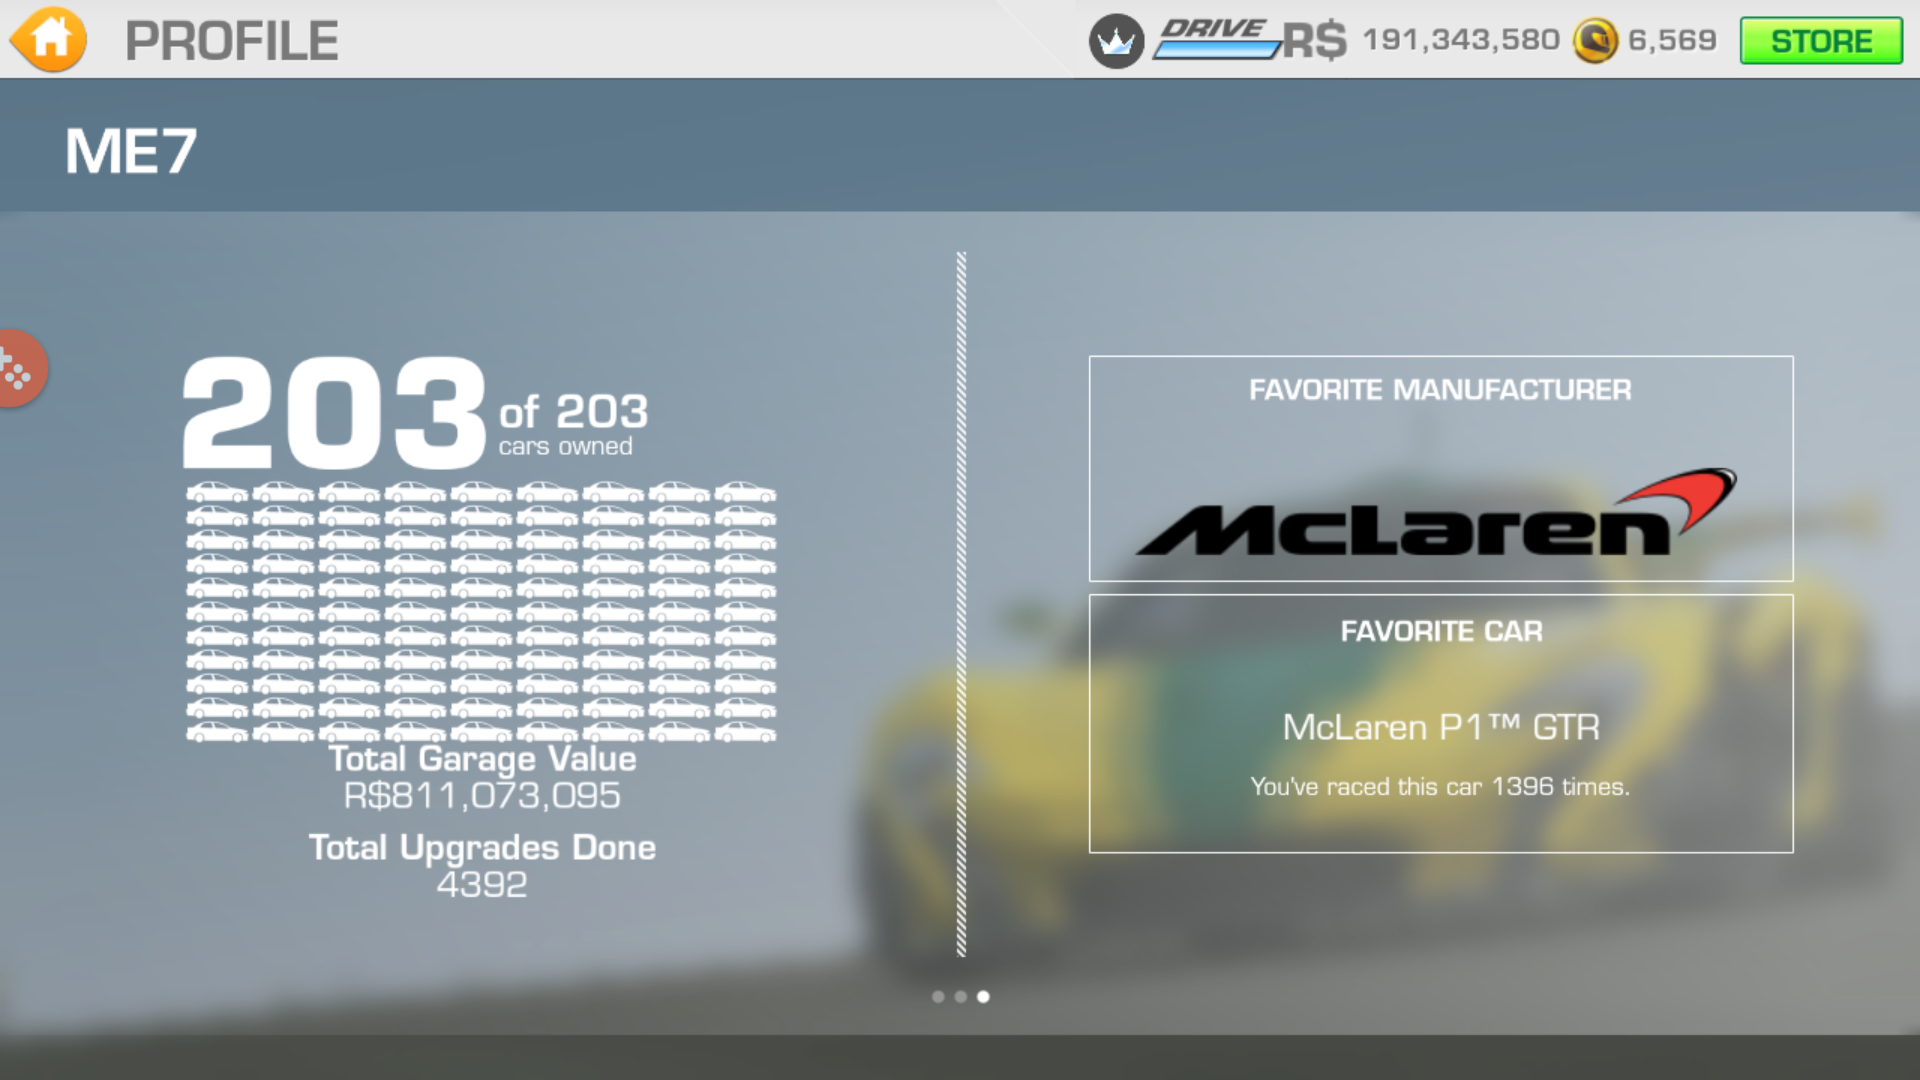Tap the R$ currency symbol
This screenshot has width=1920, height=1080.
[1314, 41]
